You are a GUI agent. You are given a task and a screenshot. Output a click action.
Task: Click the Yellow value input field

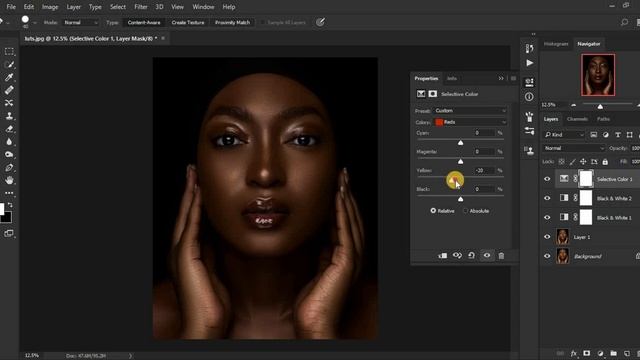coord(484,170)
